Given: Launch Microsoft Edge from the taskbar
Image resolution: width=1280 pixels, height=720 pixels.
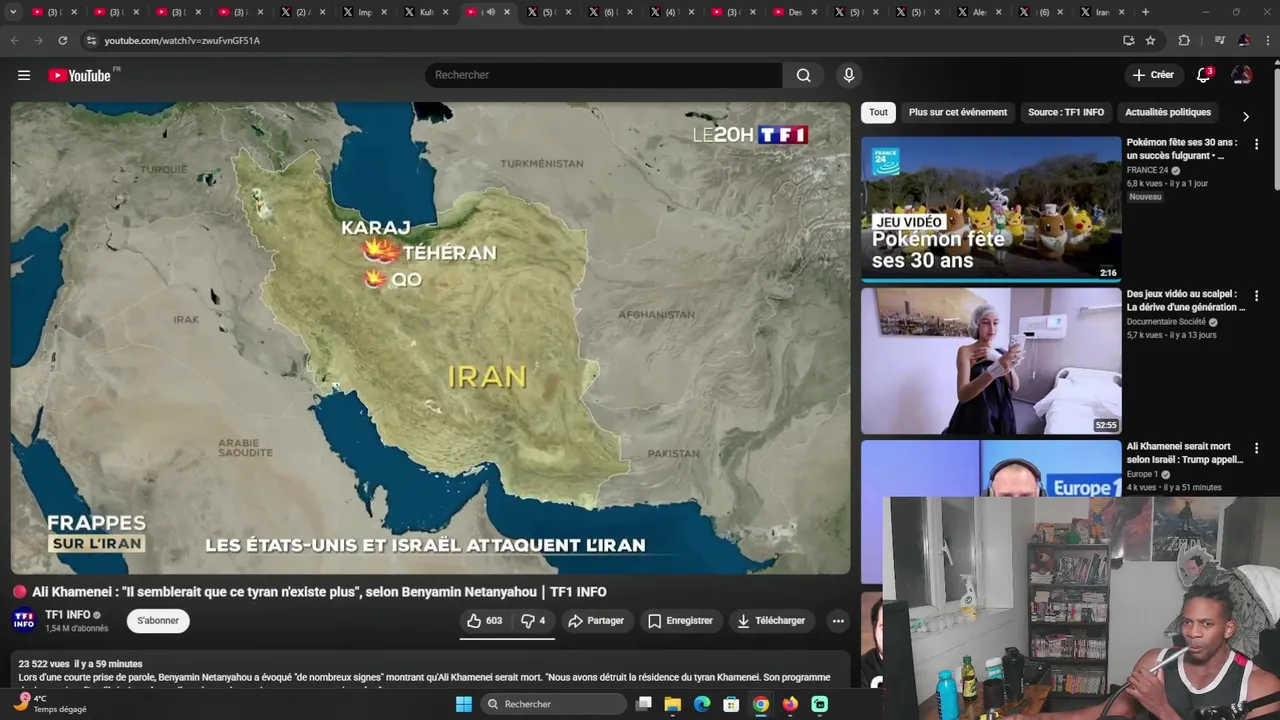Looking at the screenshot, I should pyautogui.click(x=702, y=704).
